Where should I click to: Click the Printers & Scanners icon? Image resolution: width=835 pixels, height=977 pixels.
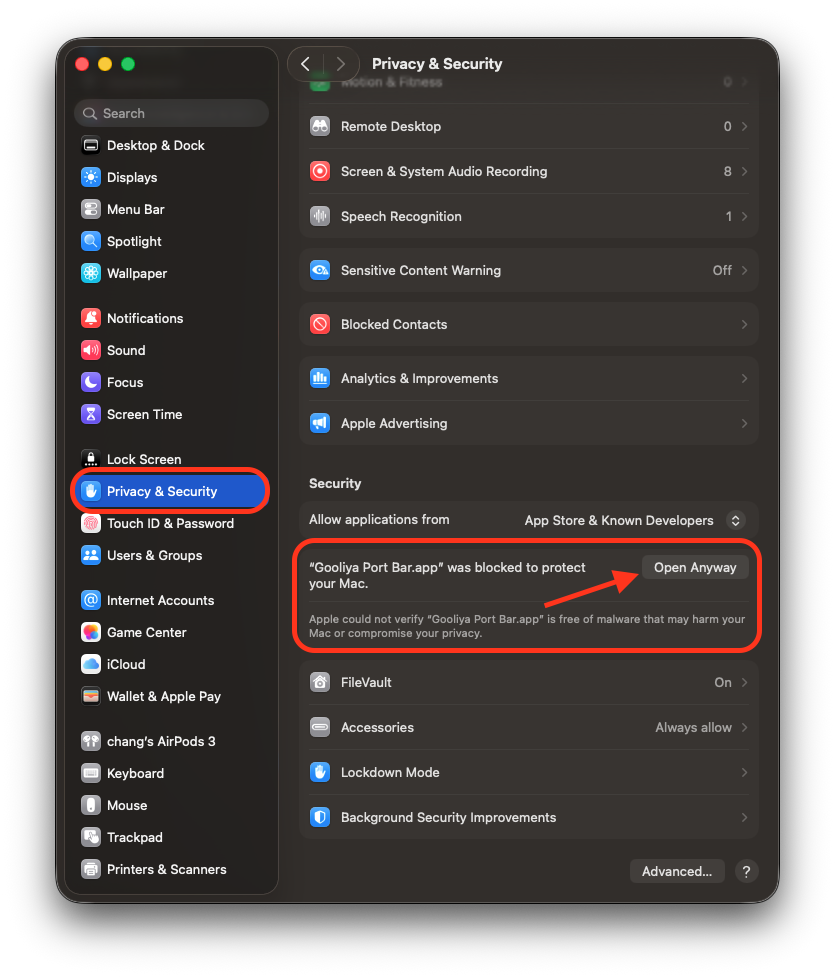91,869
